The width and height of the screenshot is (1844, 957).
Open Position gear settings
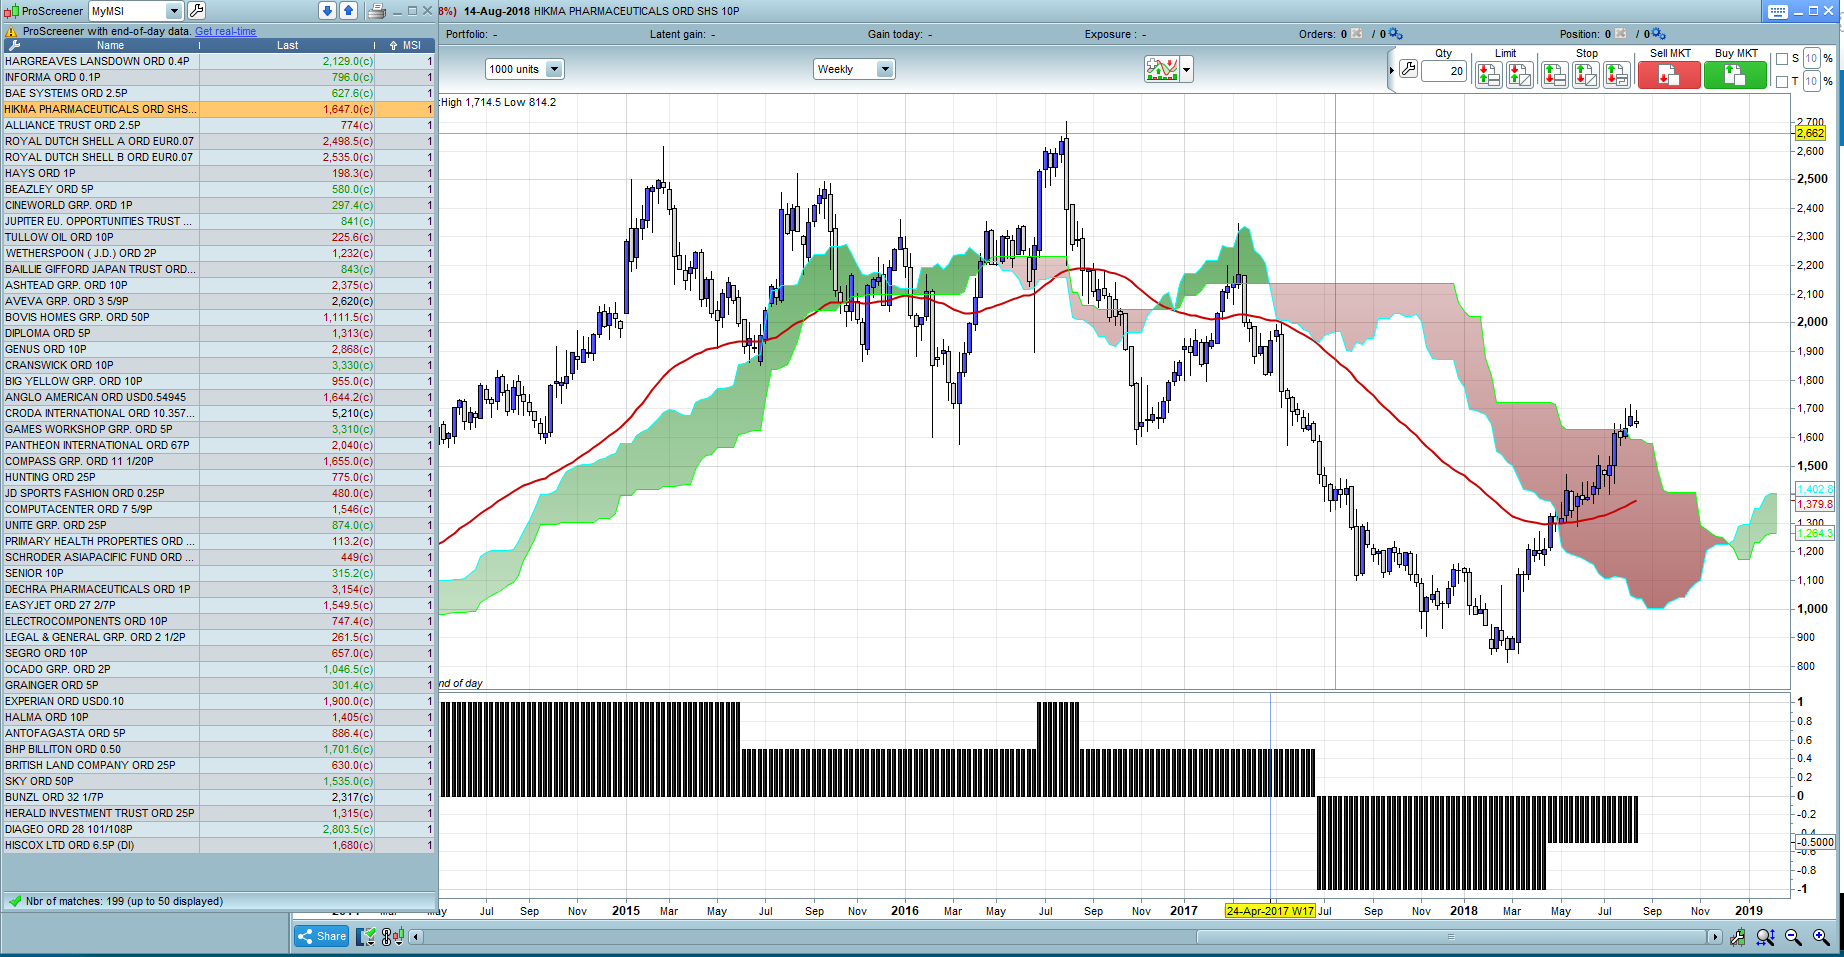coord(1659,34)
